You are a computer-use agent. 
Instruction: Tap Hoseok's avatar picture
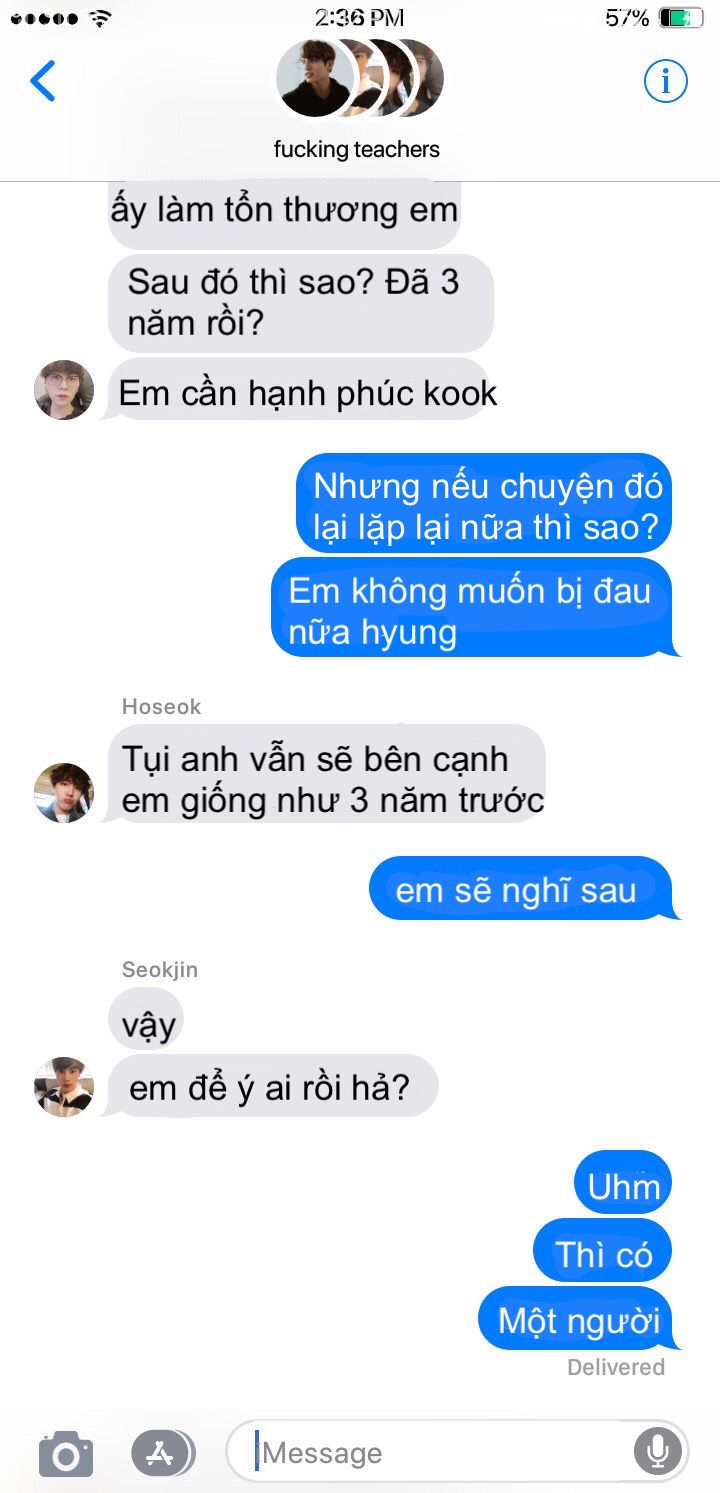coord(64,793)
